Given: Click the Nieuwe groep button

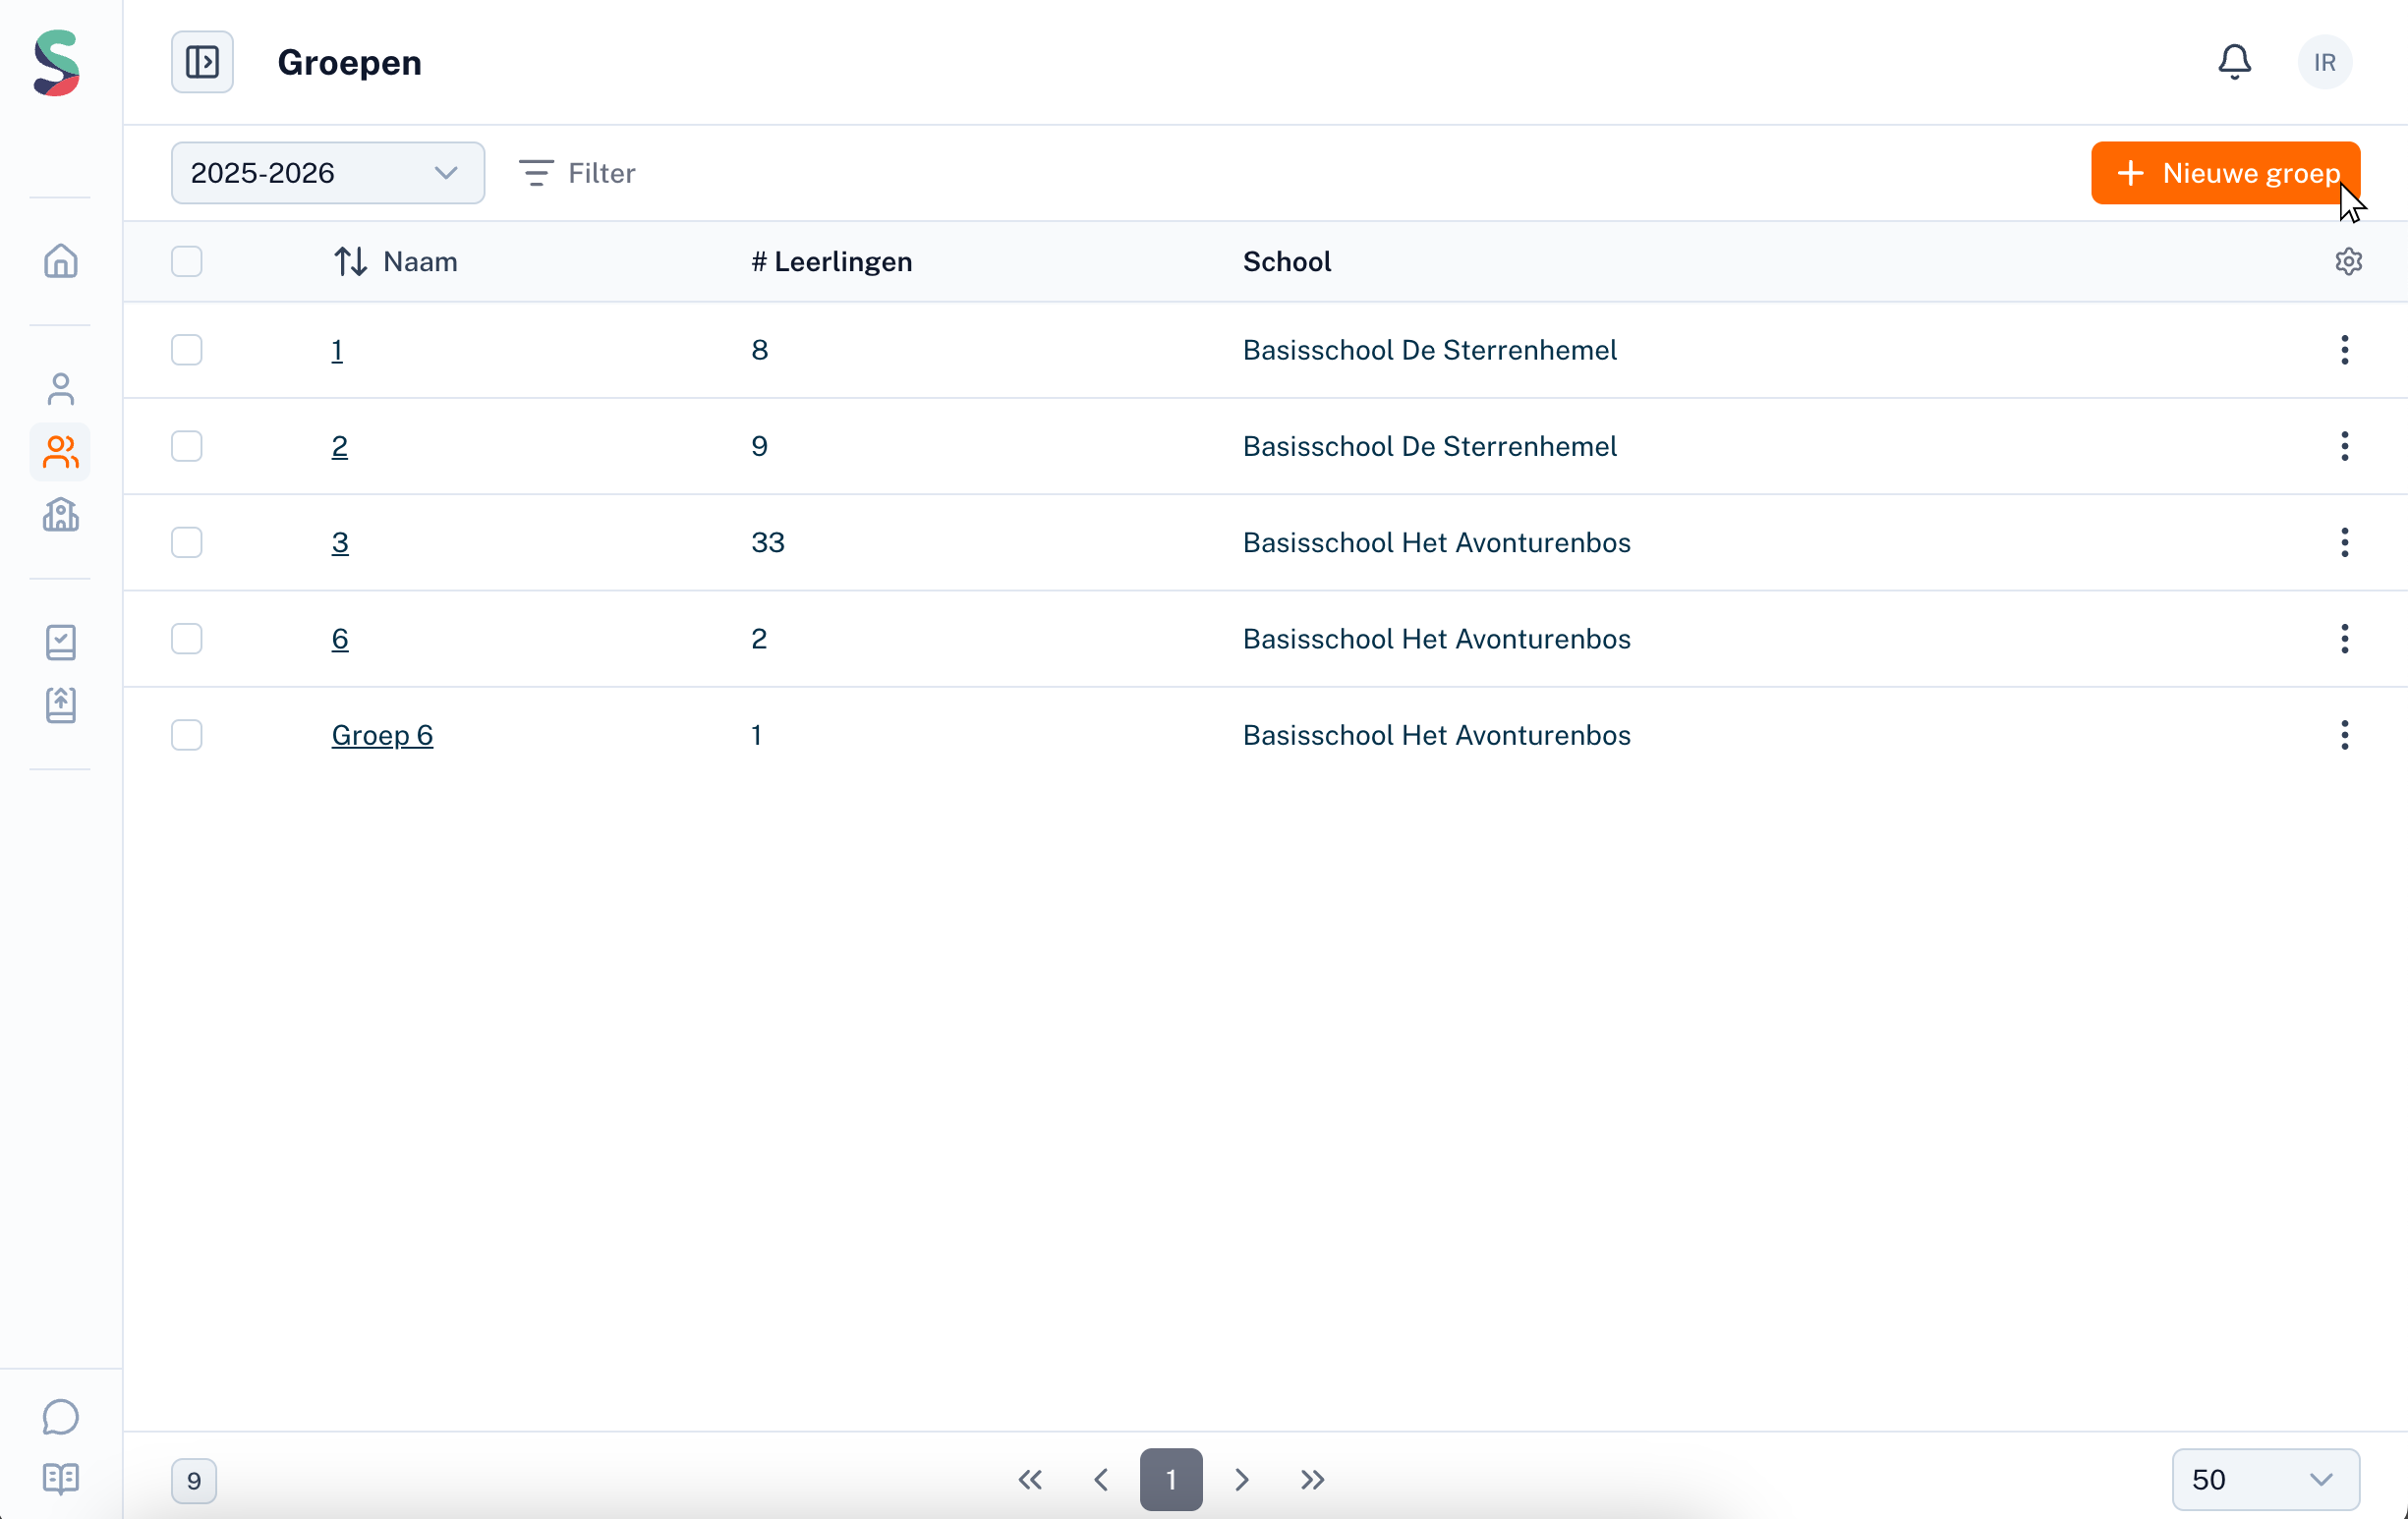Looking at the screenshot, I should (2224, 173).
